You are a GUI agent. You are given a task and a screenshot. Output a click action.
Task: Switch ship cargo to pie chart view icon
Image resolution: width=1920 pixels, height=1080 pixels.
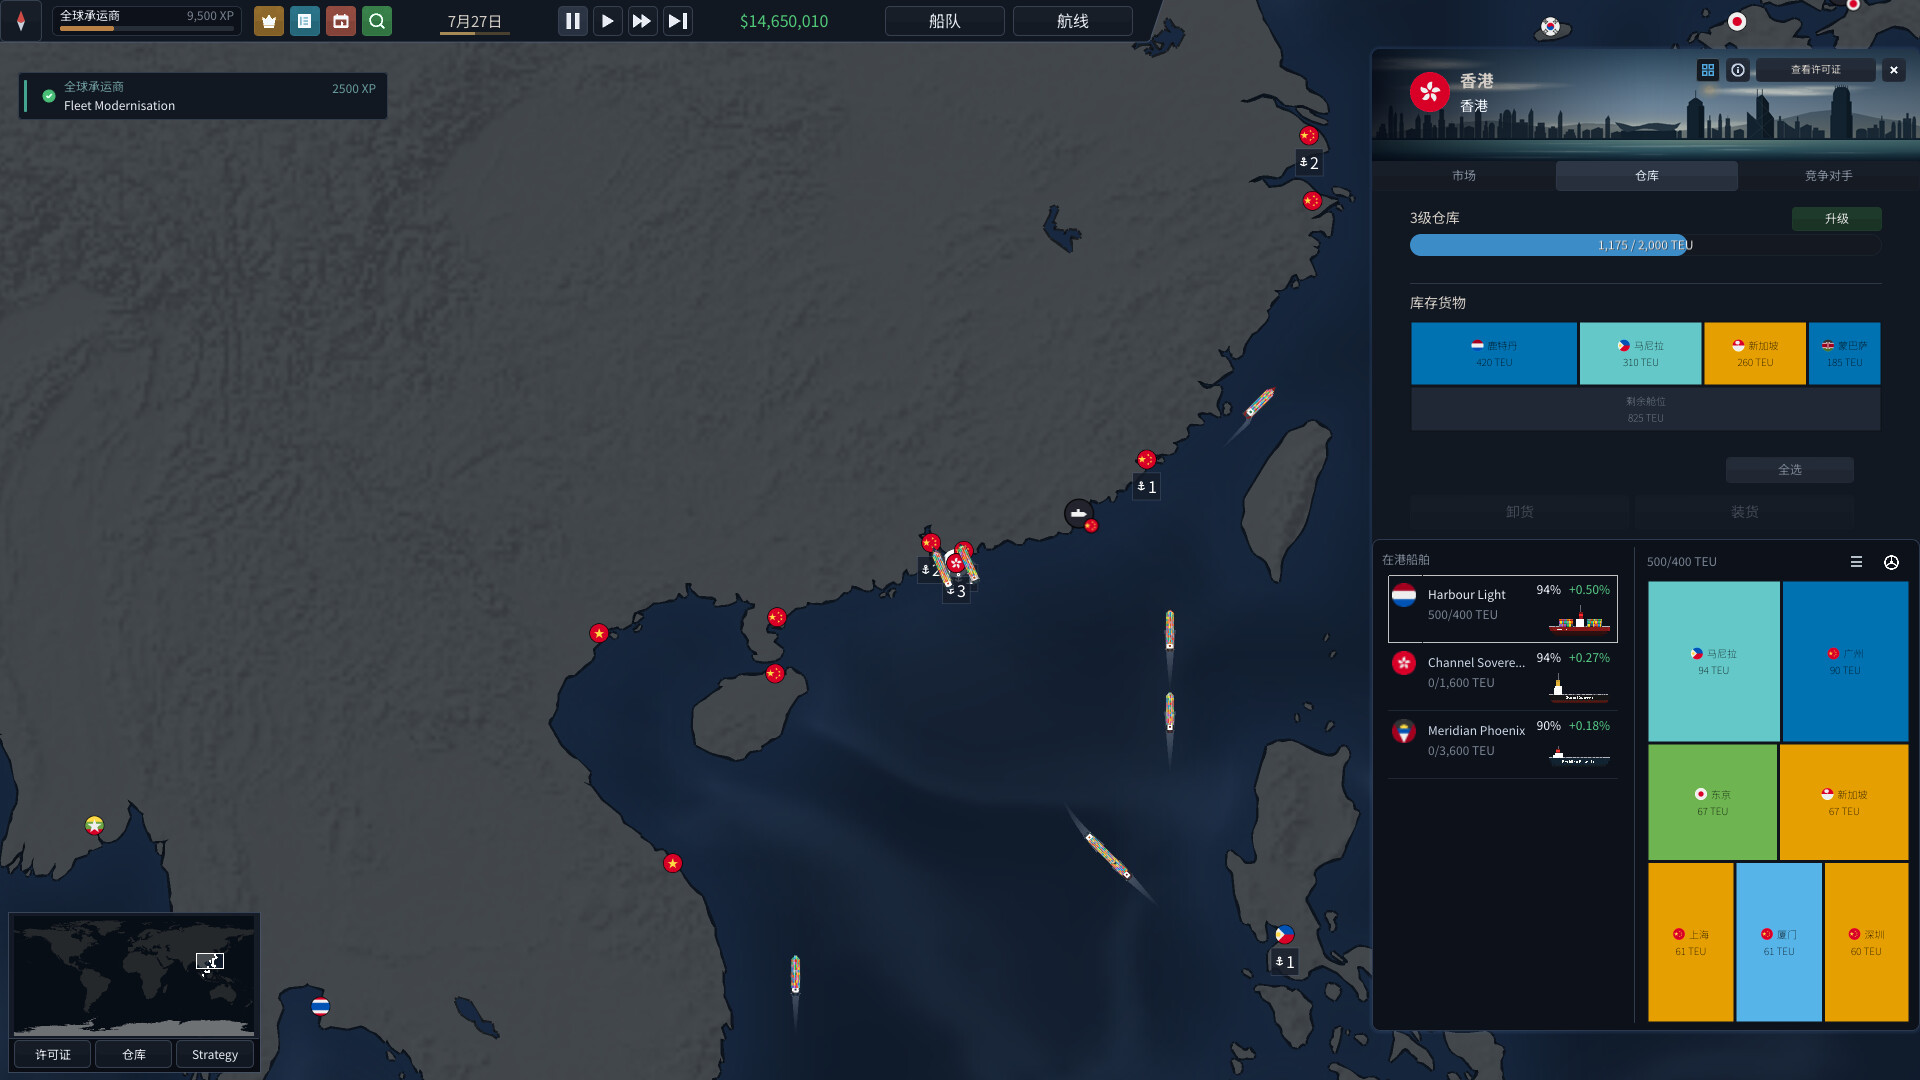pos(1891,562)
